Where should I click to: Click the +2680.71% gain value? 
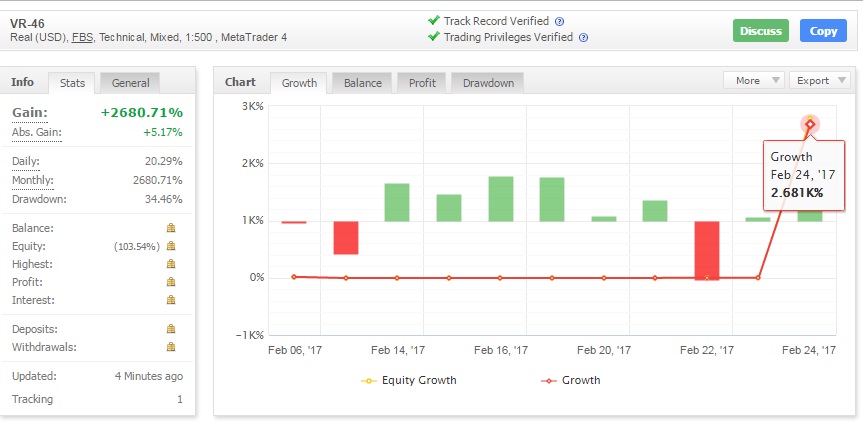(x=141, y=113)
